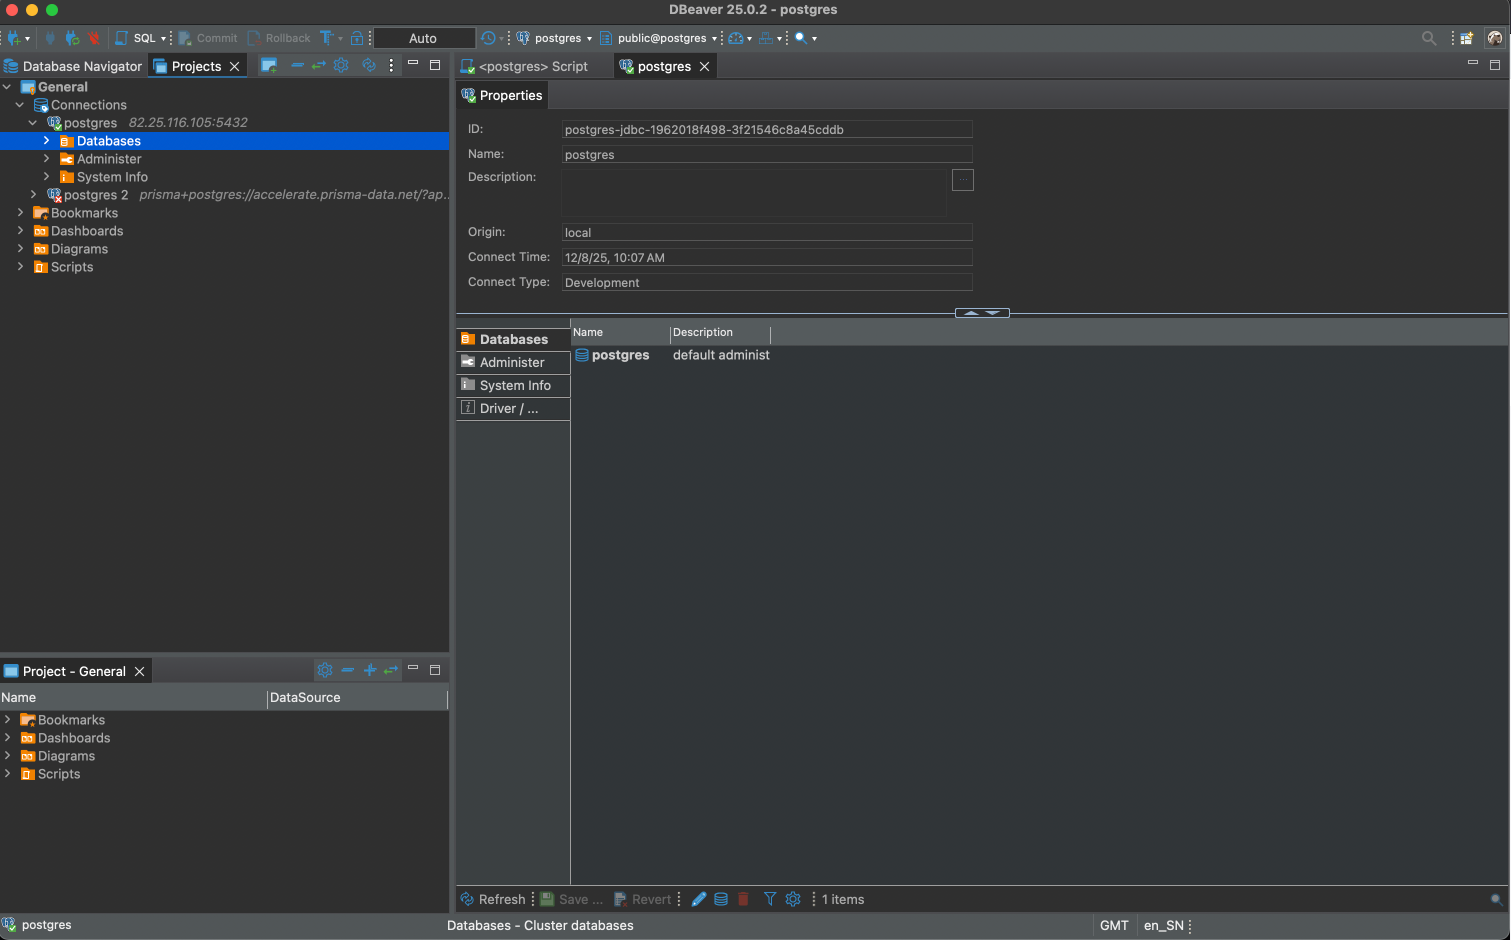Click the Refresh icon in the bottom toolbar

[467, 899]
